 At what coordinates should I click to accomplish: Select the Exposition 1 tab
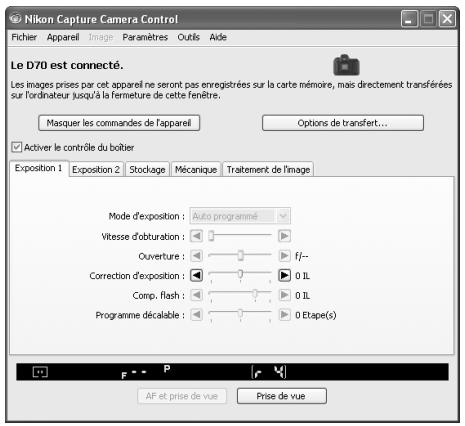point(39,168)
